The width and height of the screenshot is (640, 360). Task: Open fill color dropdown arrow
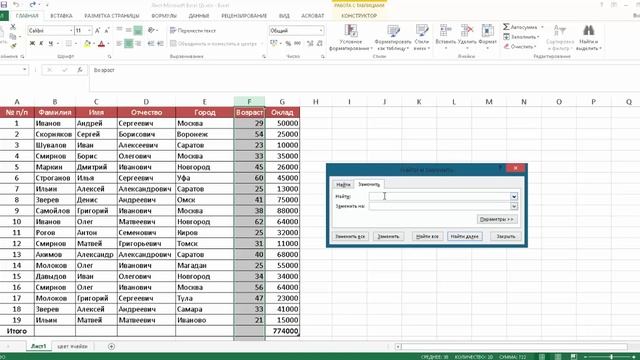click(x=93, y=44)
